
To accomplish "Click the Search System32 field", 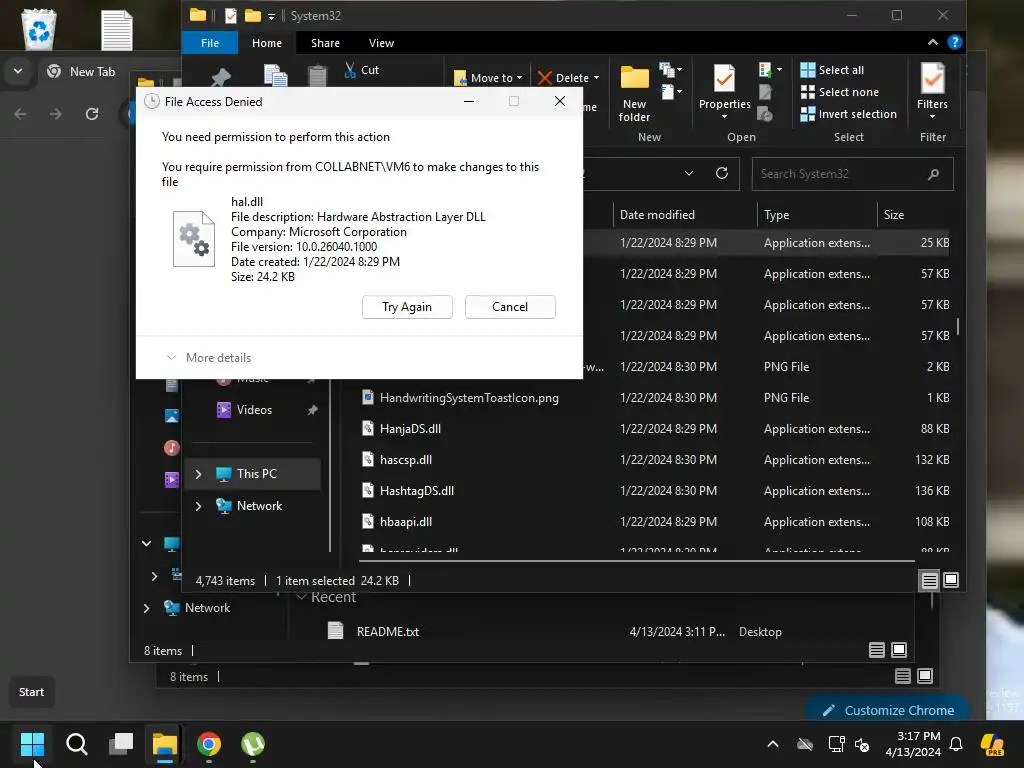I will click(852, 174).
